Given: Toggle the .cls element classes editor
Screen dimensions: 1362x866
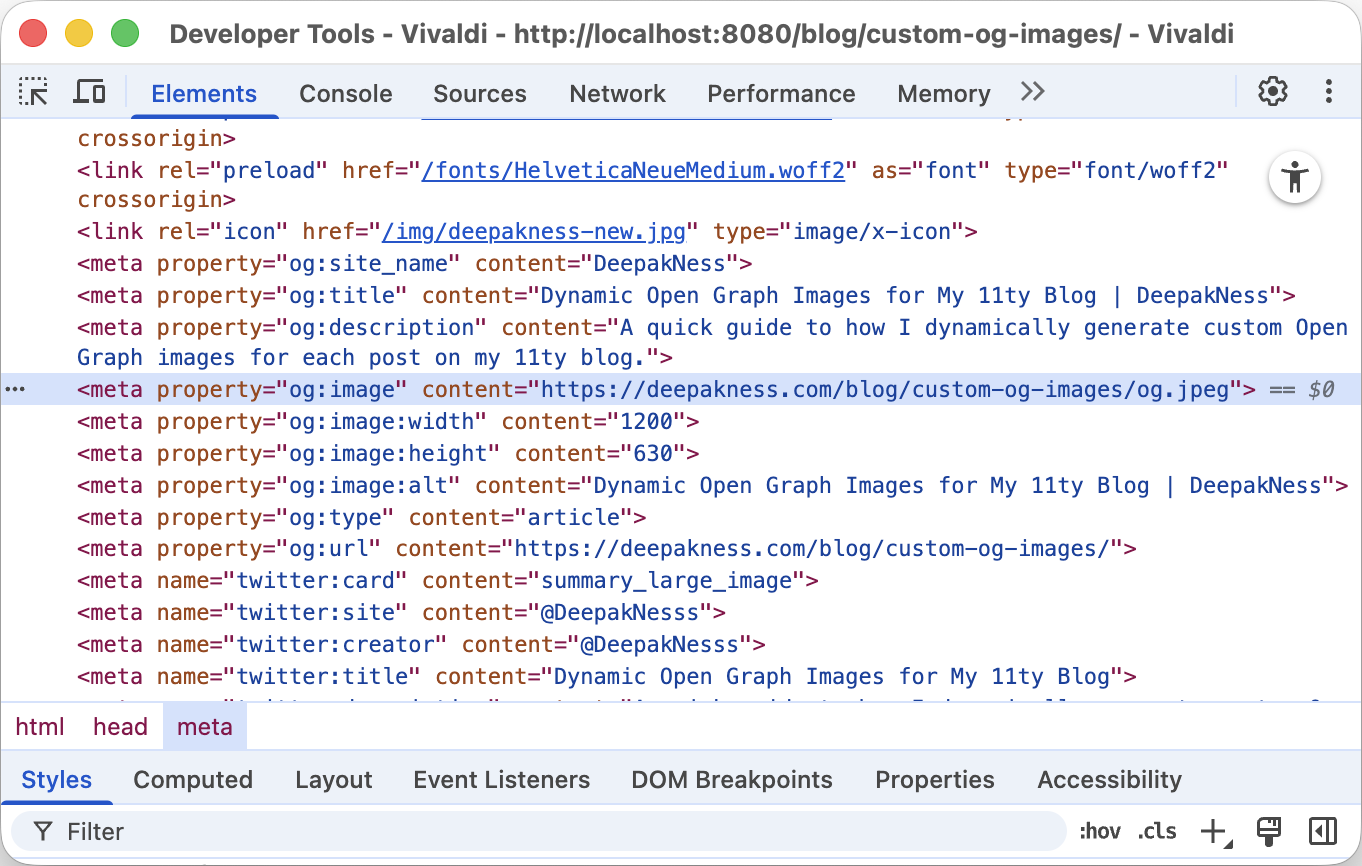Looking at the screenshot, I should (1156, 831).
